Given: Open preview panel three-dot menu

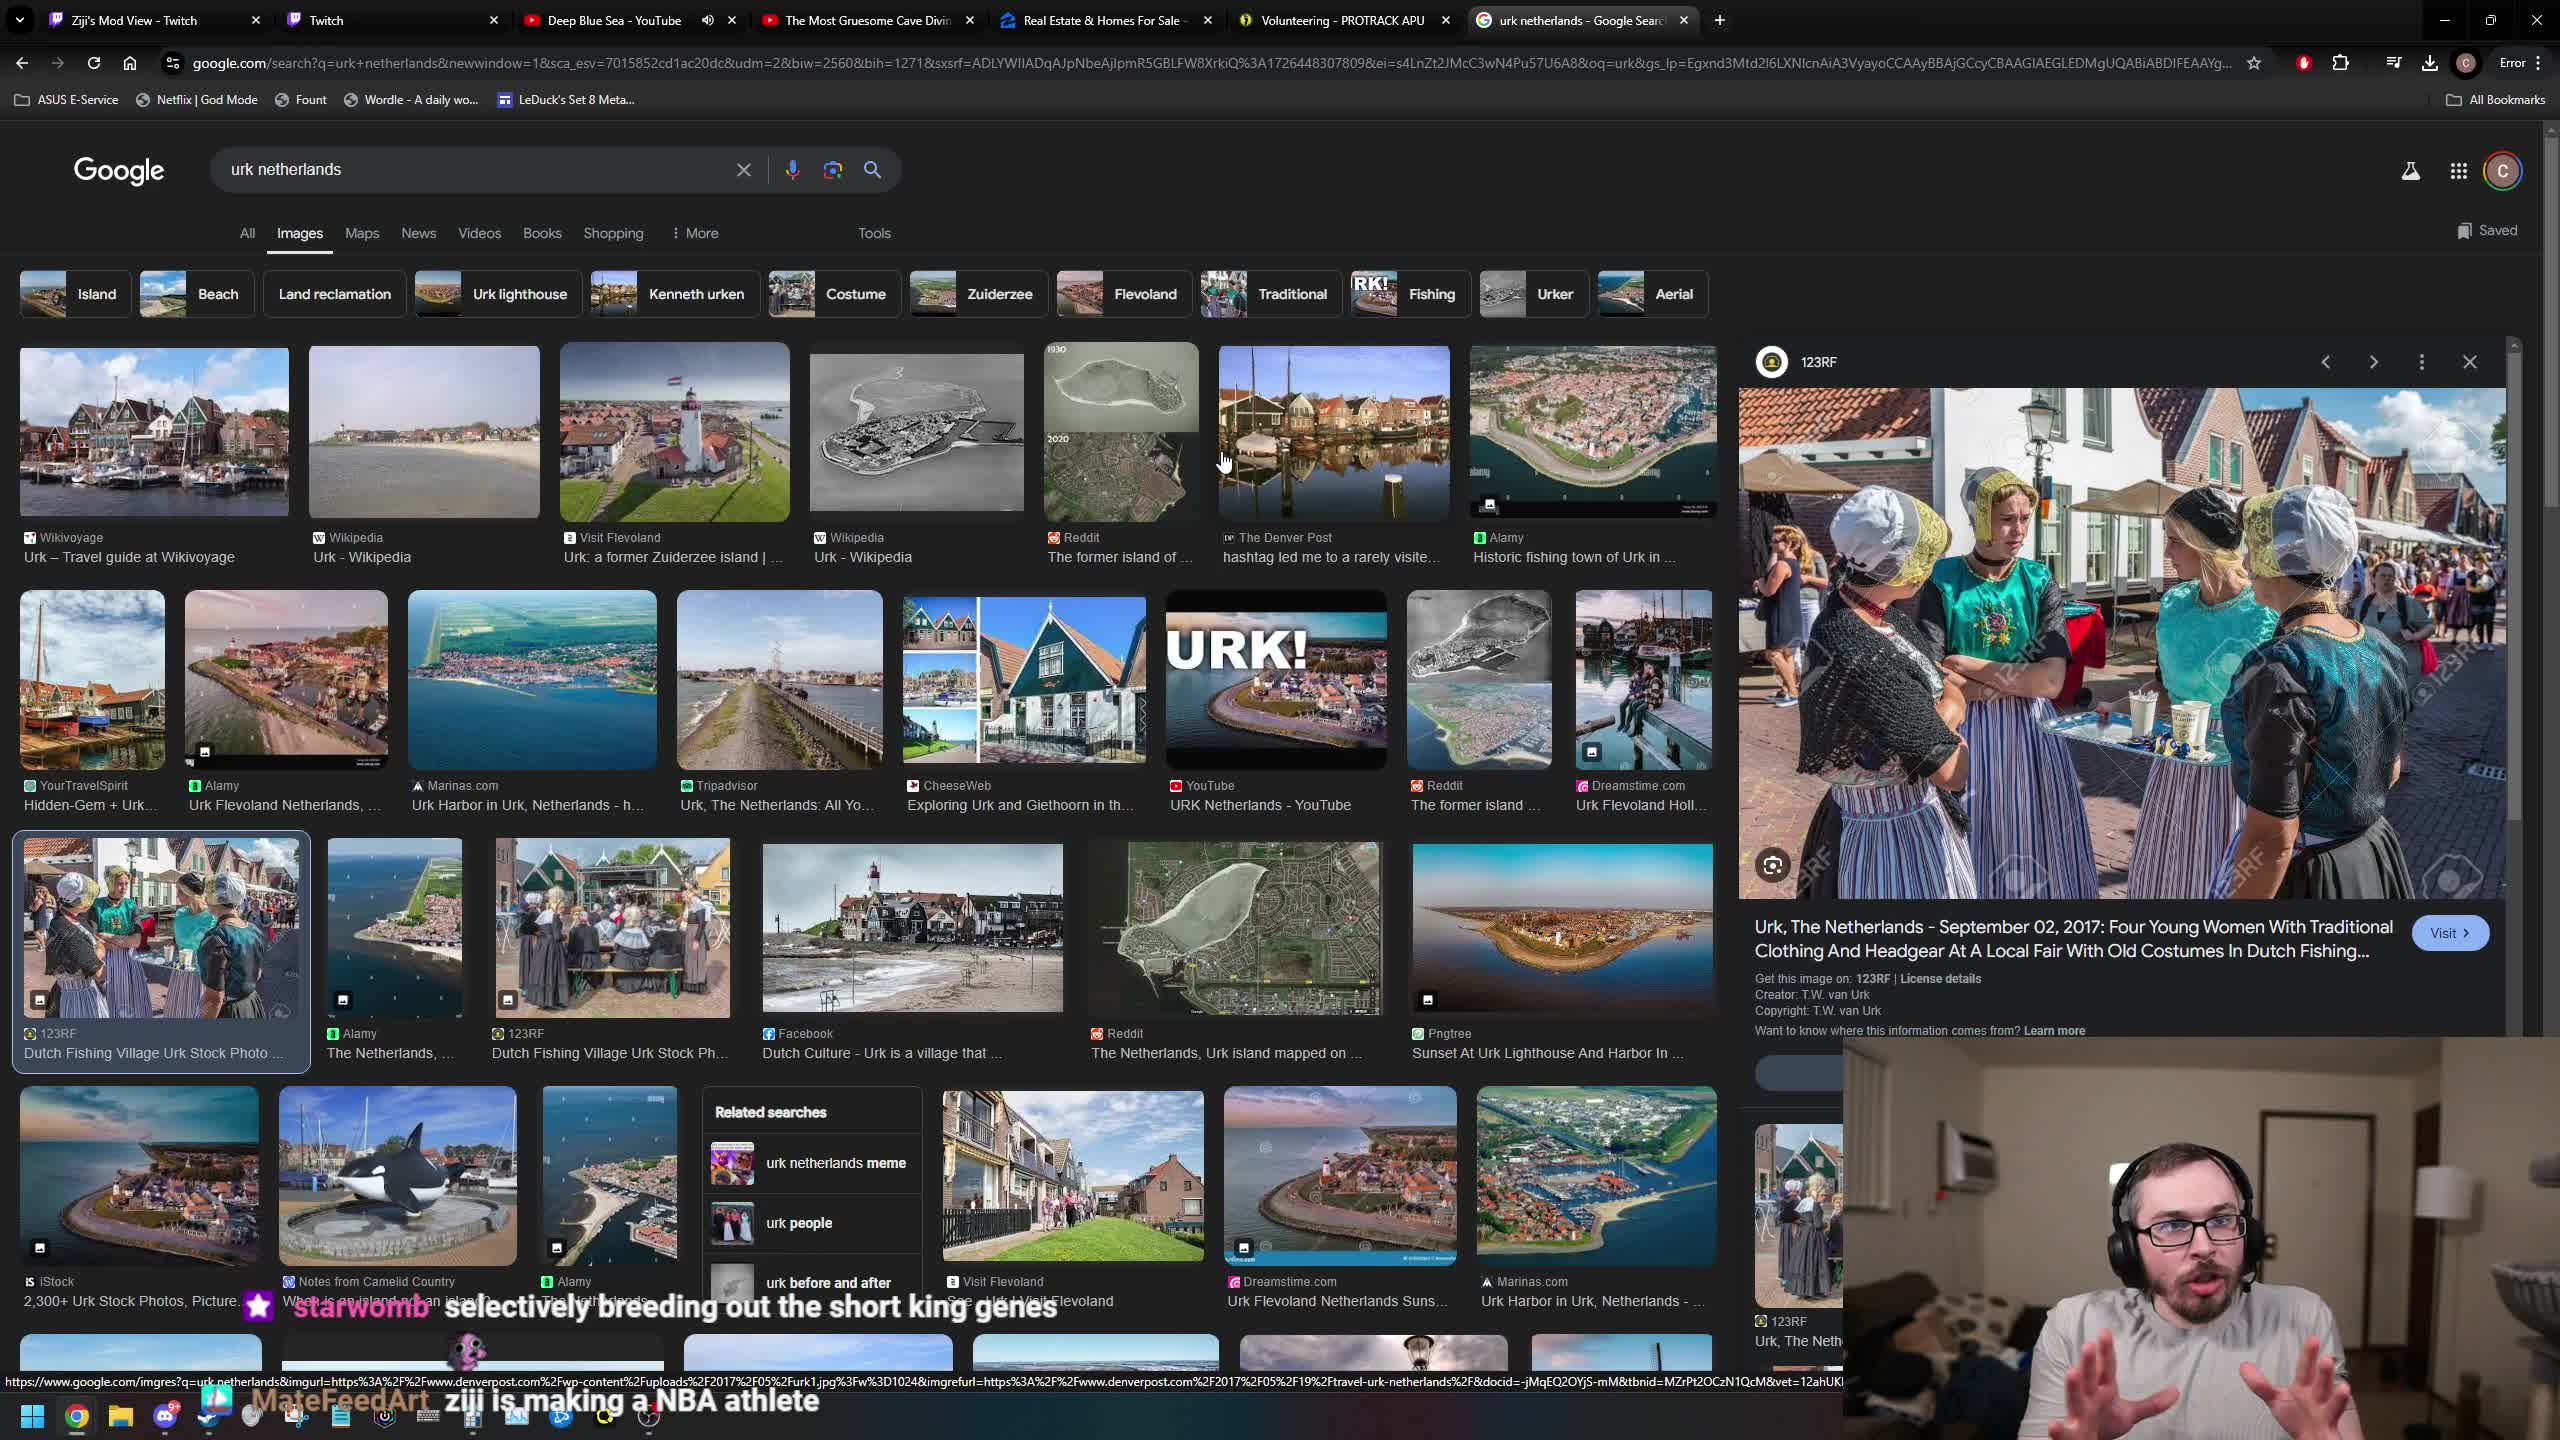Looking at the screenshot, I should click(x=2422, y=362).
